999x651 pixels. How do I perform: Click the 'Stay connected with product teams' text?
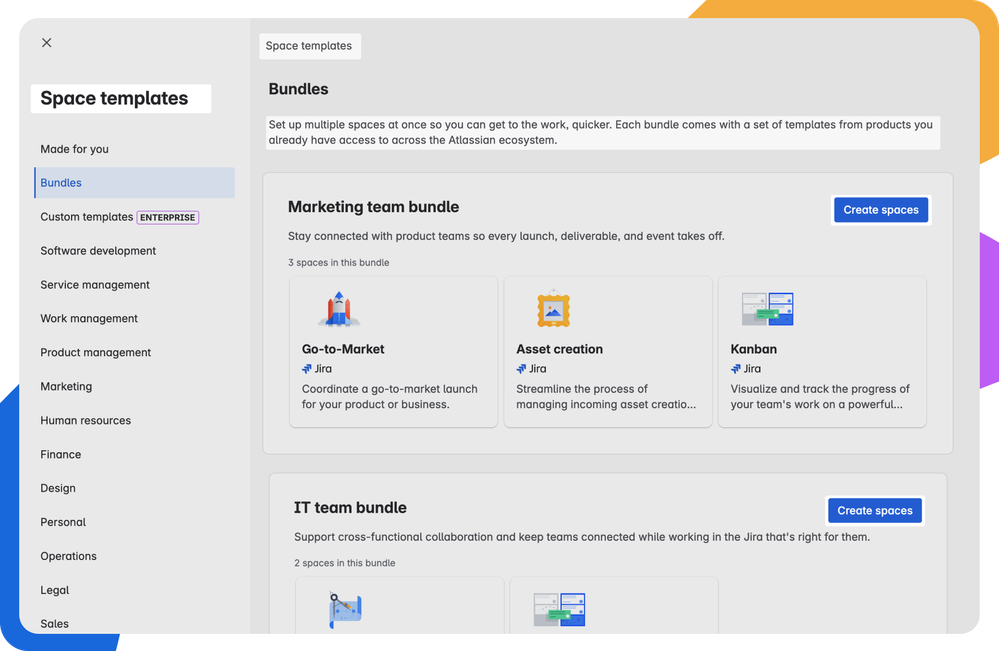(x=506, y=236)
